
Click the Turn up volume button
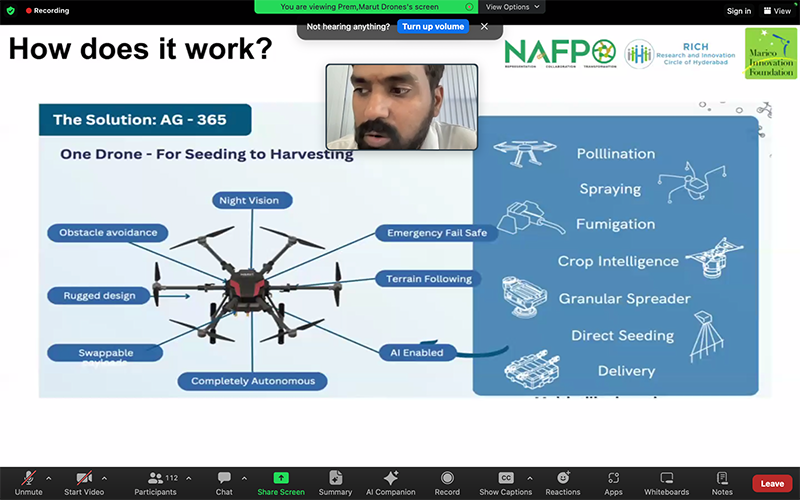point(433,27)
